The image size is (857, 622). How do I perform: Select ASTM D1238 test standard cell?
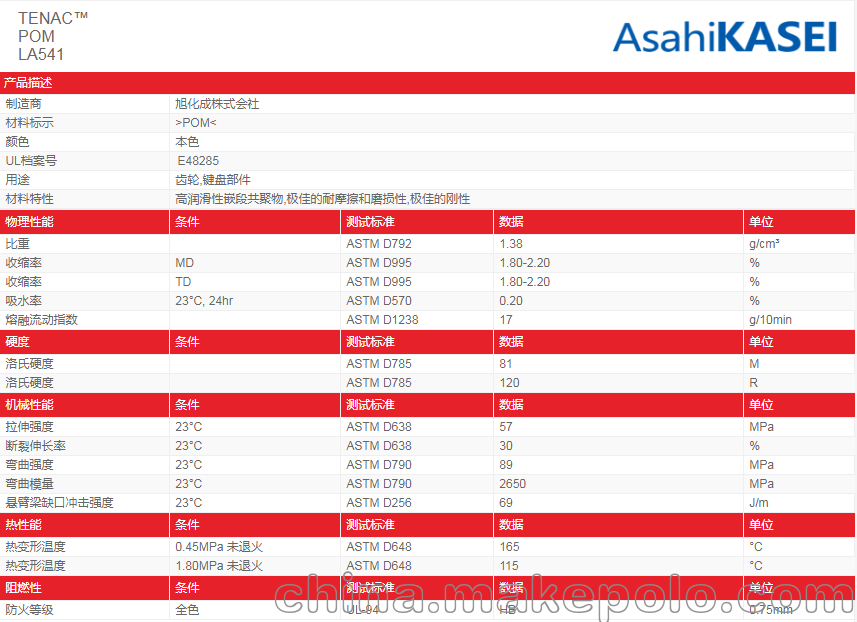382,320
